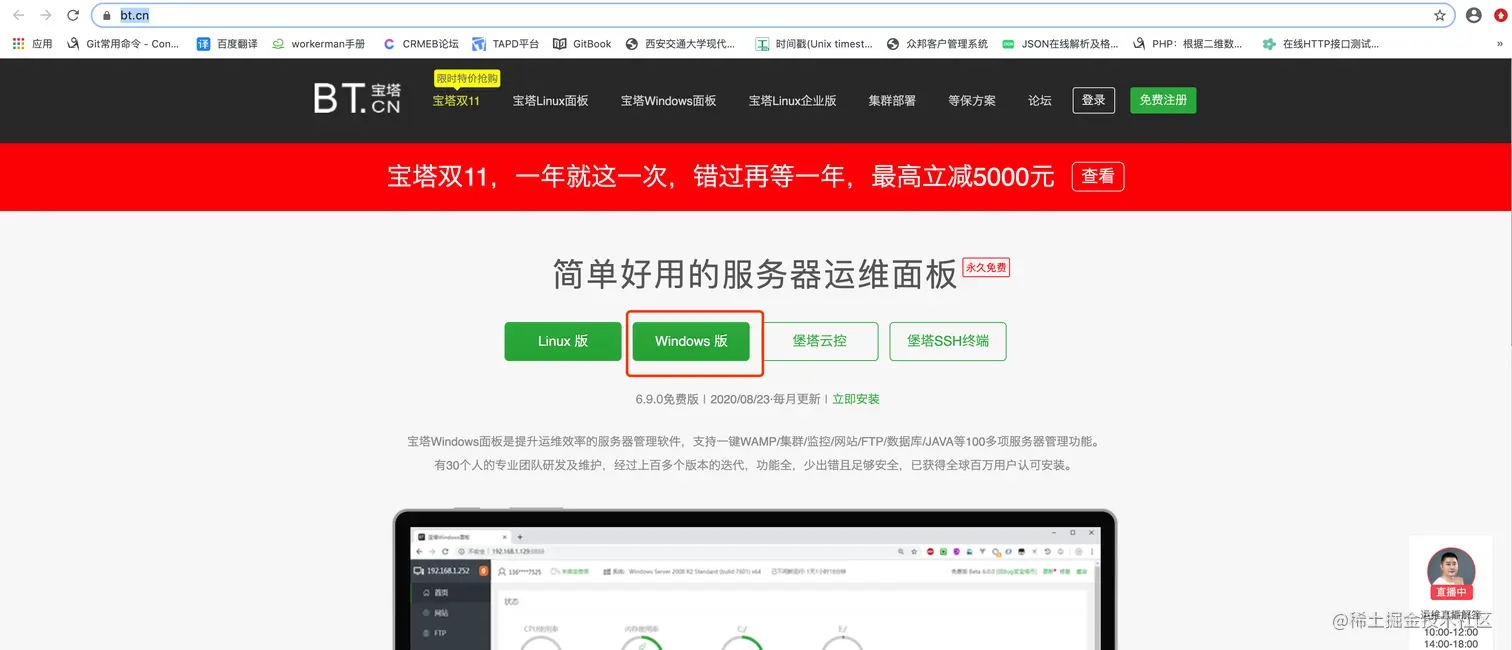Open the workerman手册 bookmark

(318, 44)
